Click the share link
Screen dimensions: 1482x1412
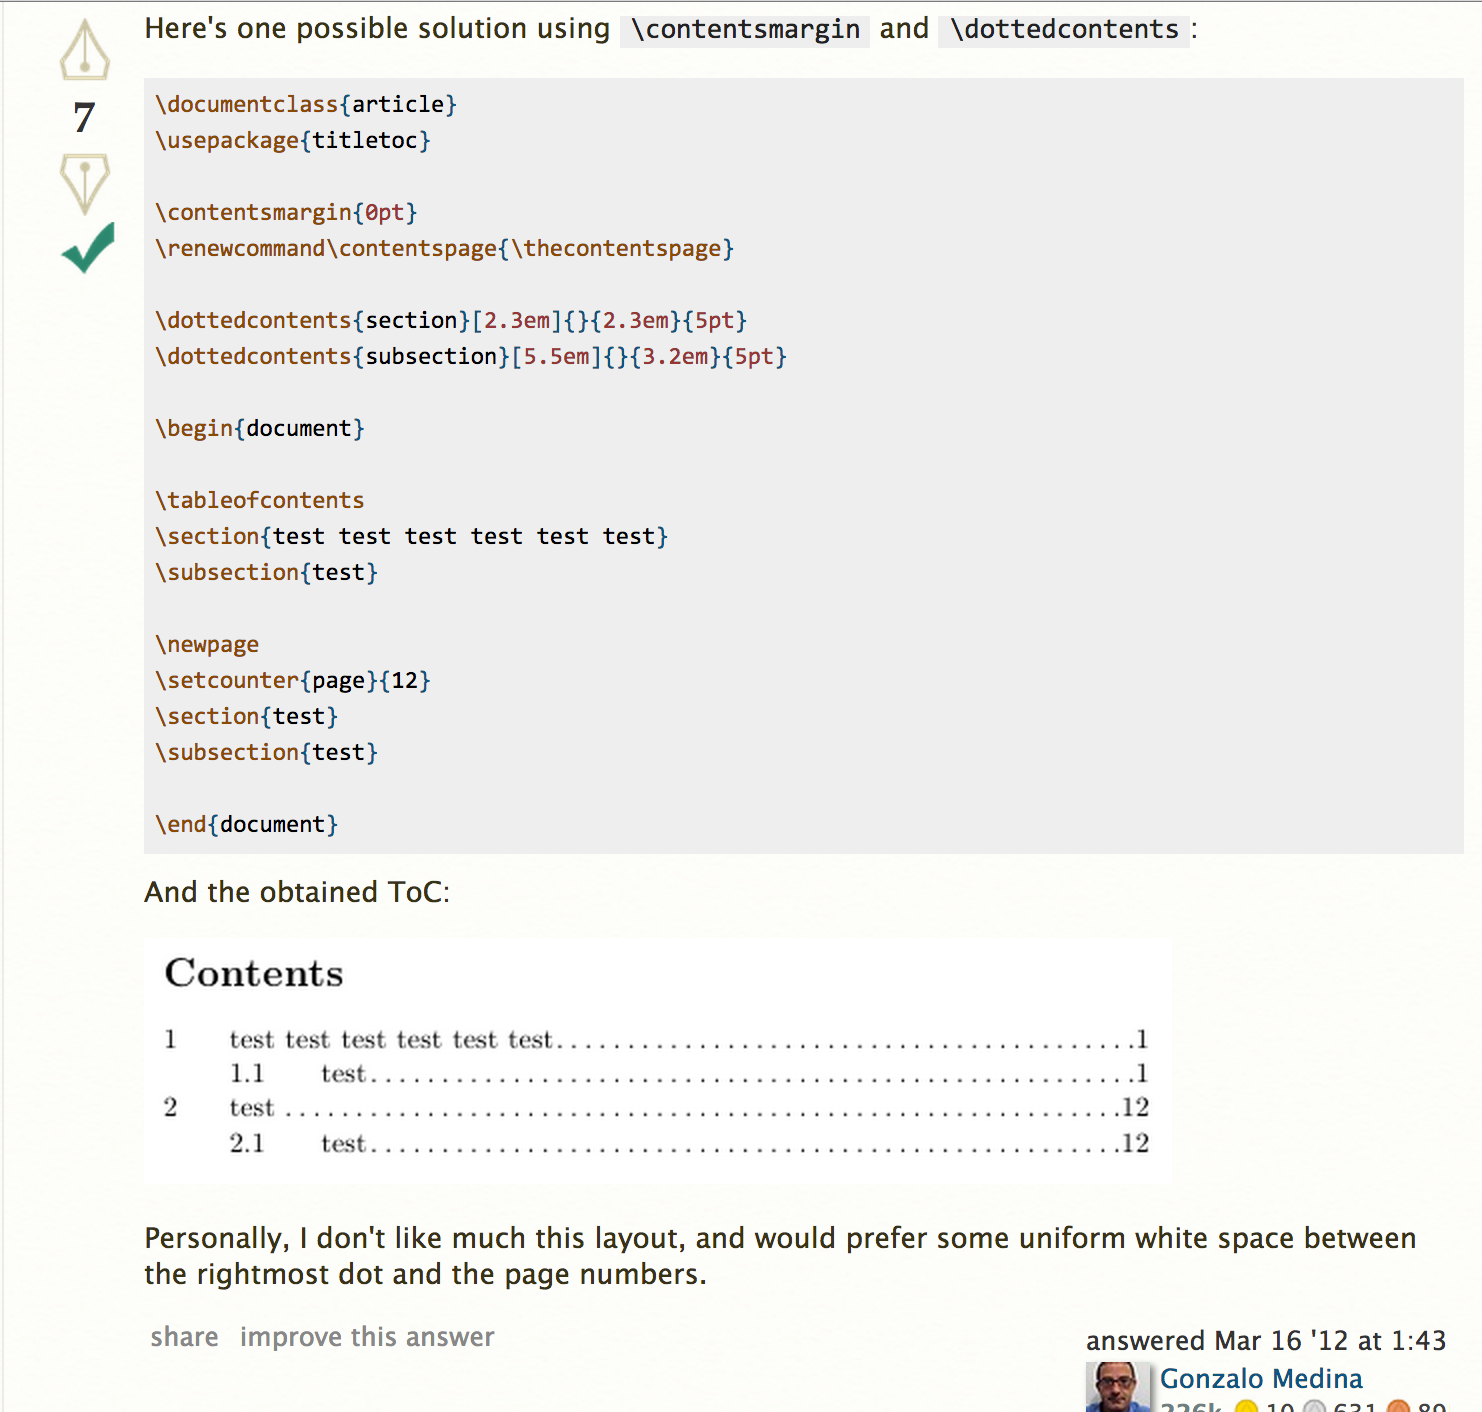(x=184, y=1337)
